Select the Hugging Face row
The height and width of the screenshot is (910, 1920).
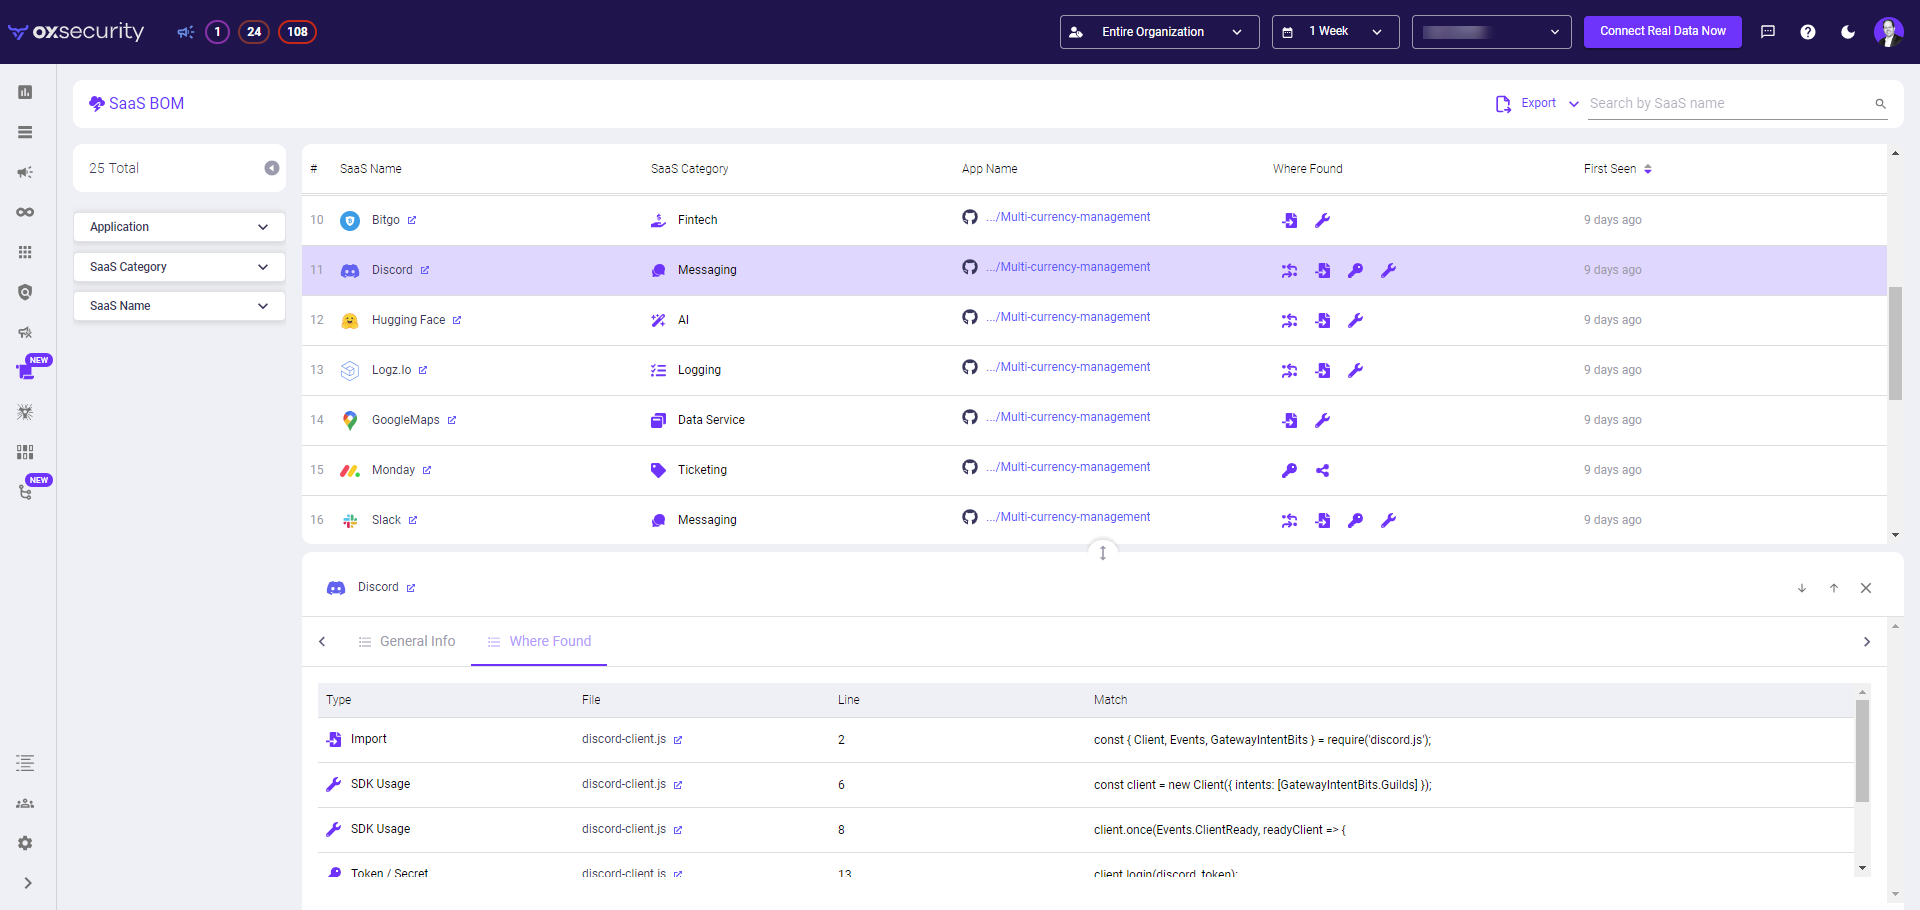(x=1094, y=320)
